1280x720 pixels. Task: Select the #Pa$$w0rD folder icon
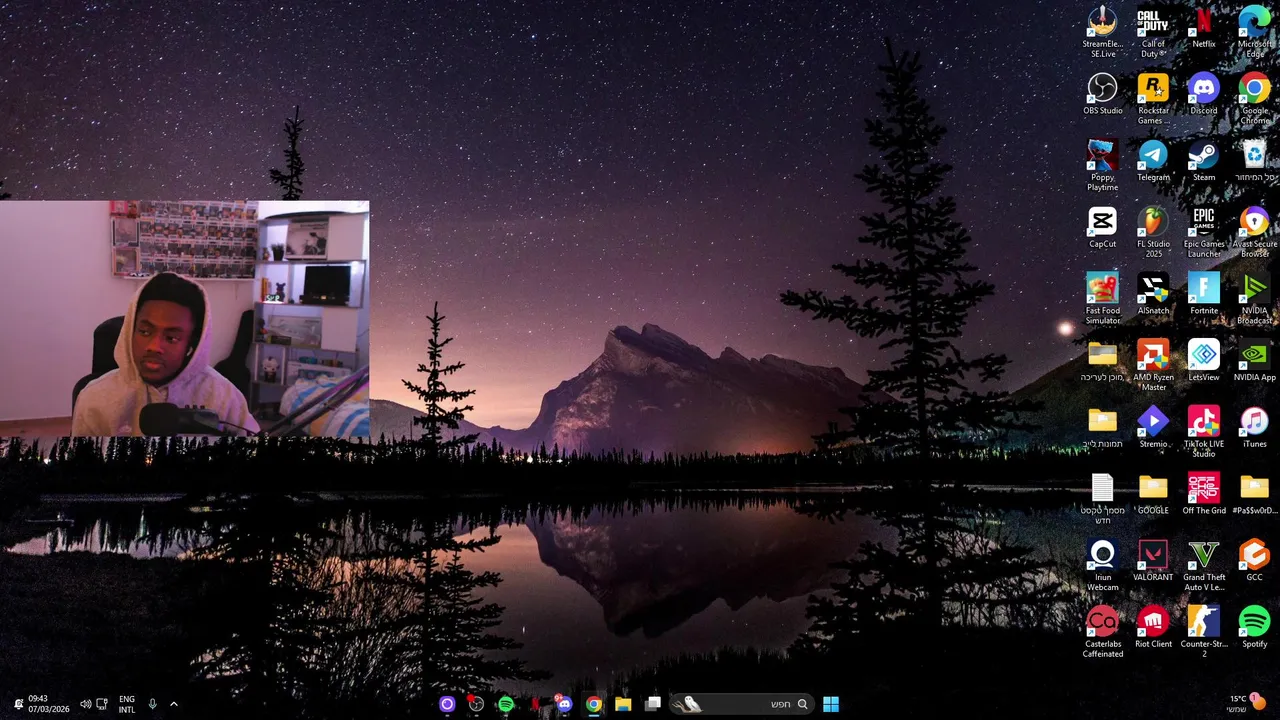tap(1255, 495)
